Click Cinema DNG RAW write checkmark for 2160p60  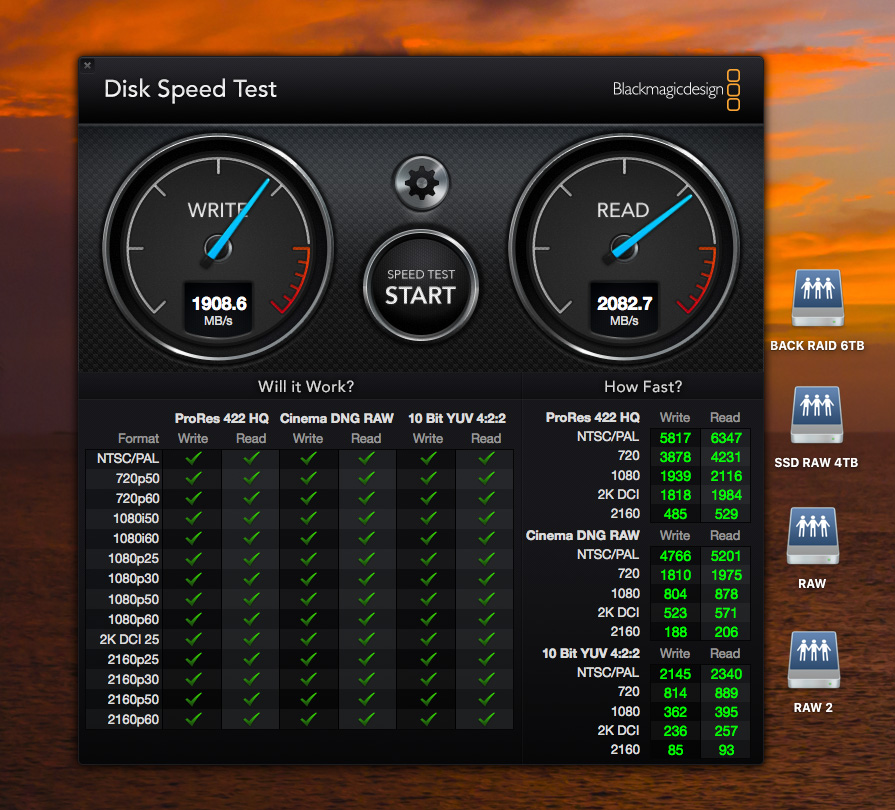pos(308,719)
